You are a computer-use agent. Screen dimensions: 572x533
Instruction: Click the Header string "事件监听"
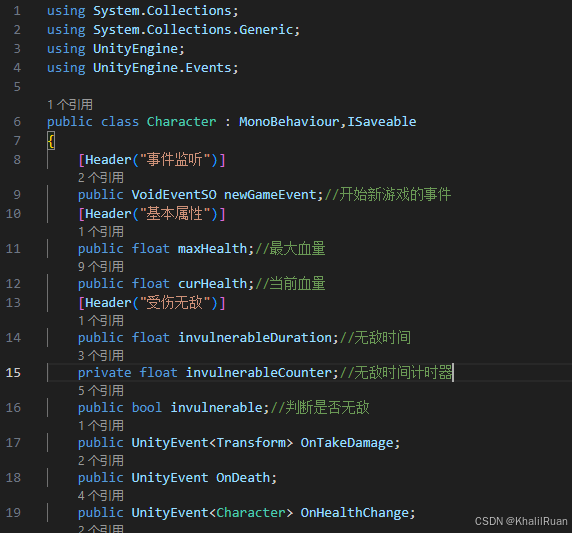click(174, 159)
